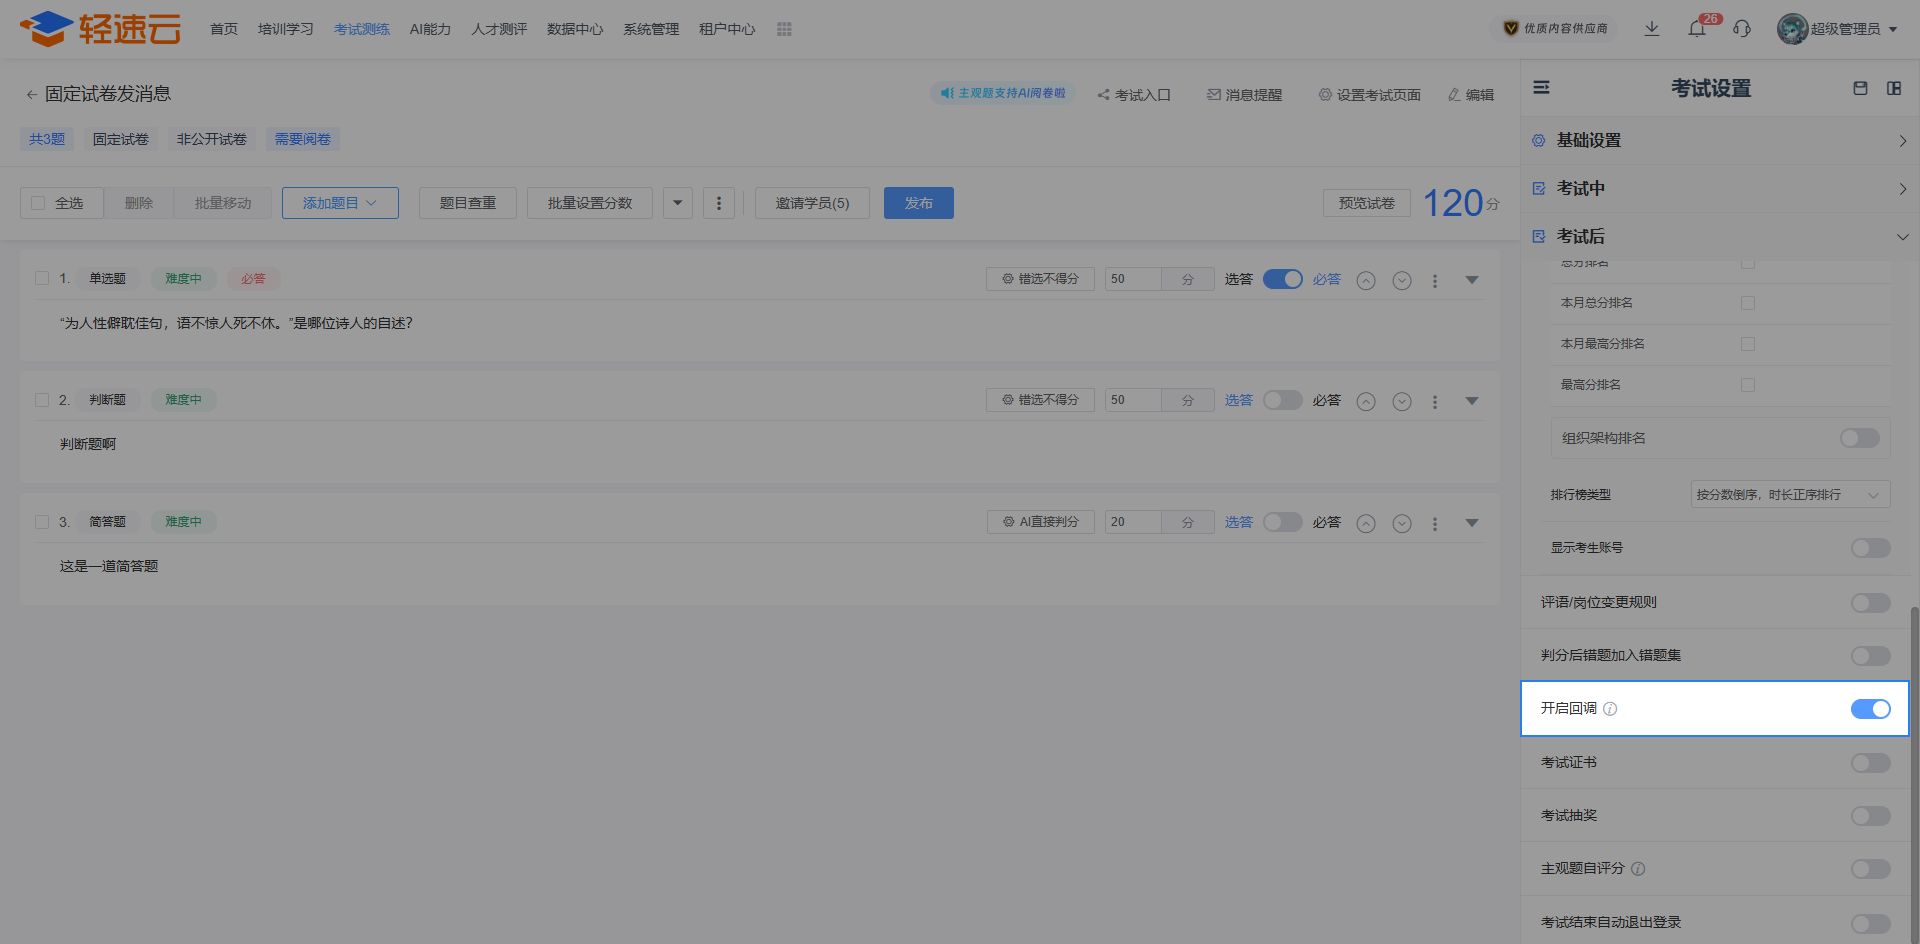Click the download icon in top bar
Screen dimensions: 1920x944
(1652, 29)
